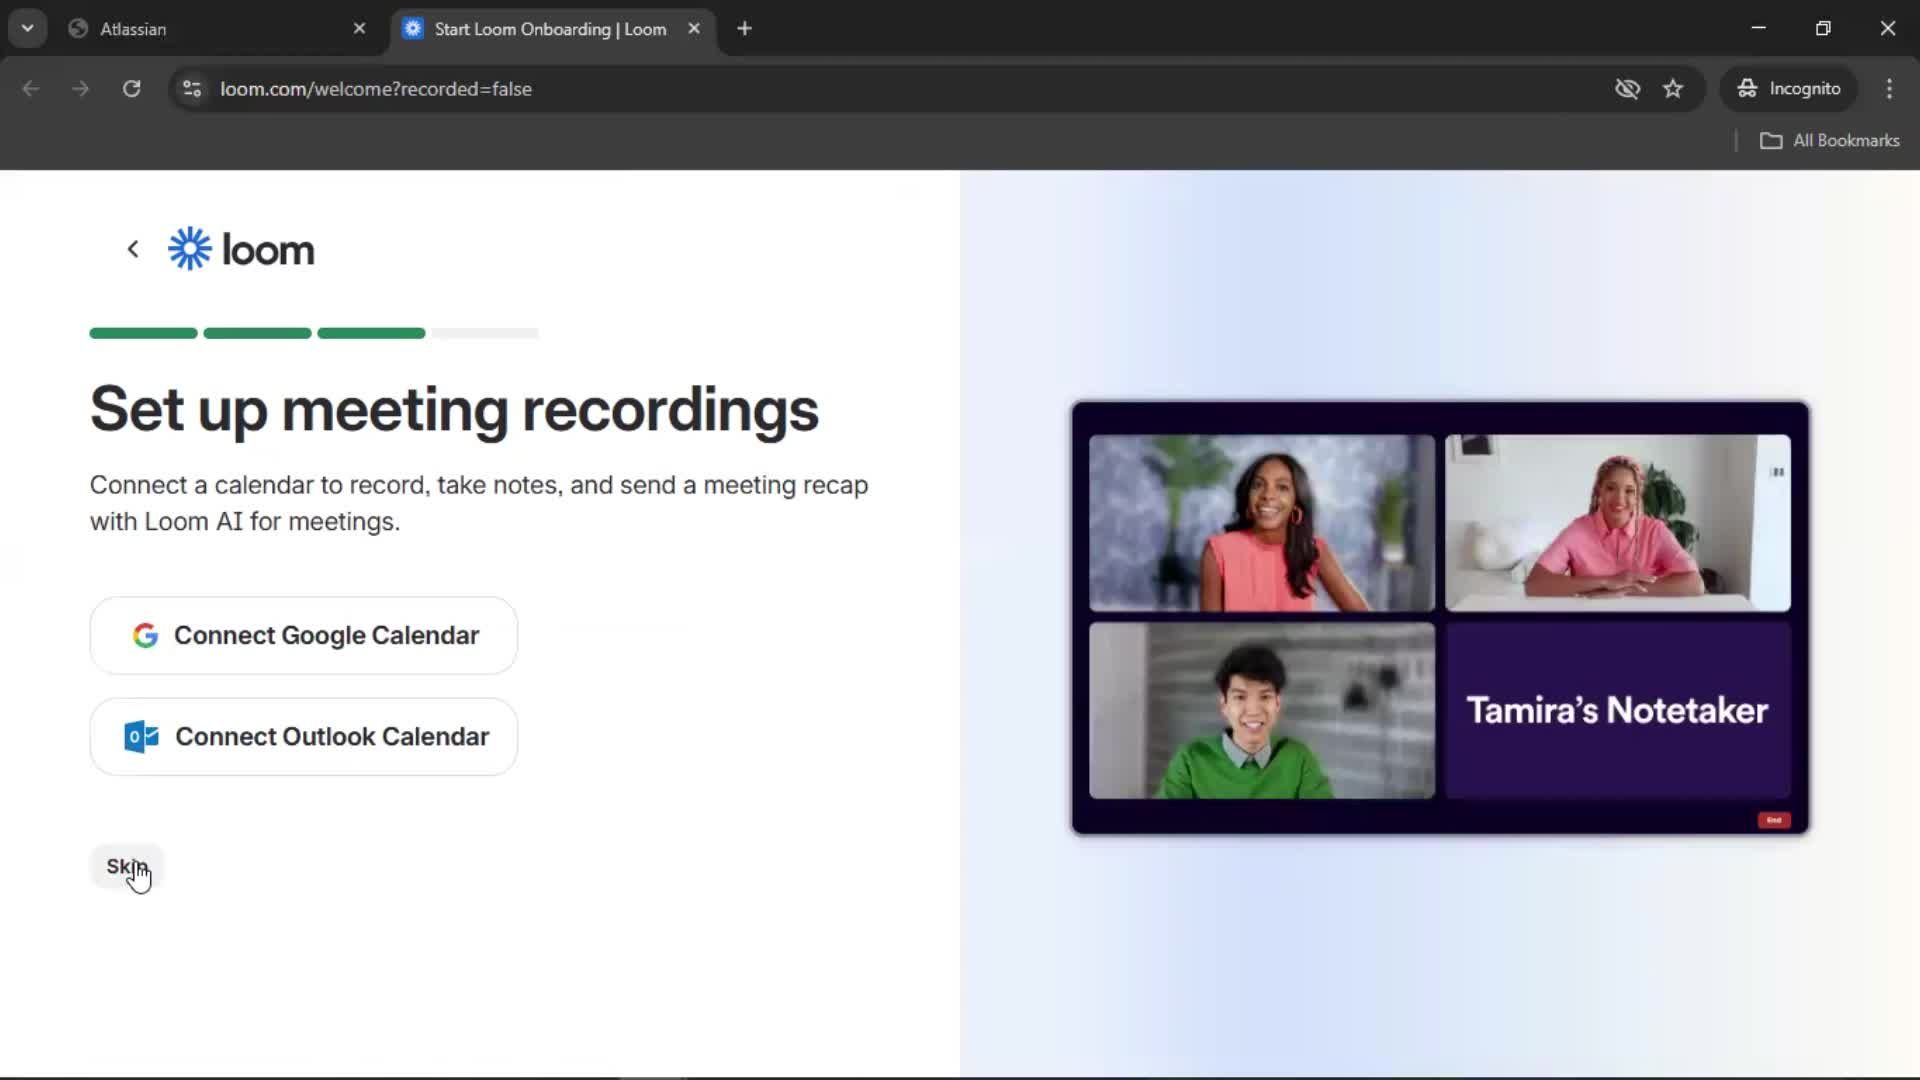Click the site information icon in address bar
The height and width of the screenshot is (1080, 1920).
click(x=192, y=89)
